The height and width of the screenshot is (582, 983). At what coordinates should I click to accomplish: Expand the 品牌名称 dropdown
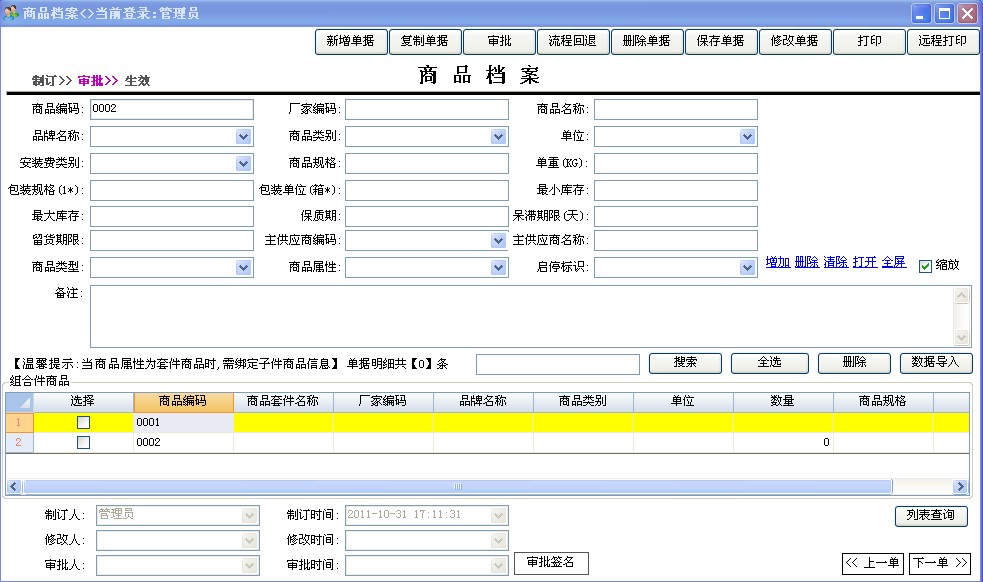[x=244, y=136]
